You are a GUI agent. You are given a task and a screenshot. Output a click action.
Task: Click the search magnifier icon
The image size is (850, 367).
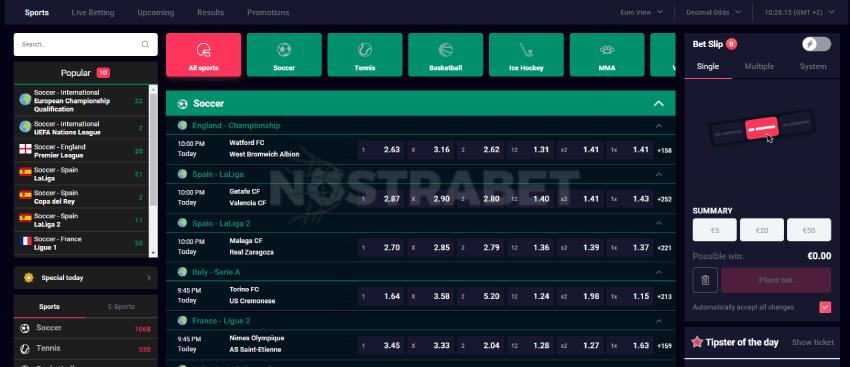(x=145, y=45)
